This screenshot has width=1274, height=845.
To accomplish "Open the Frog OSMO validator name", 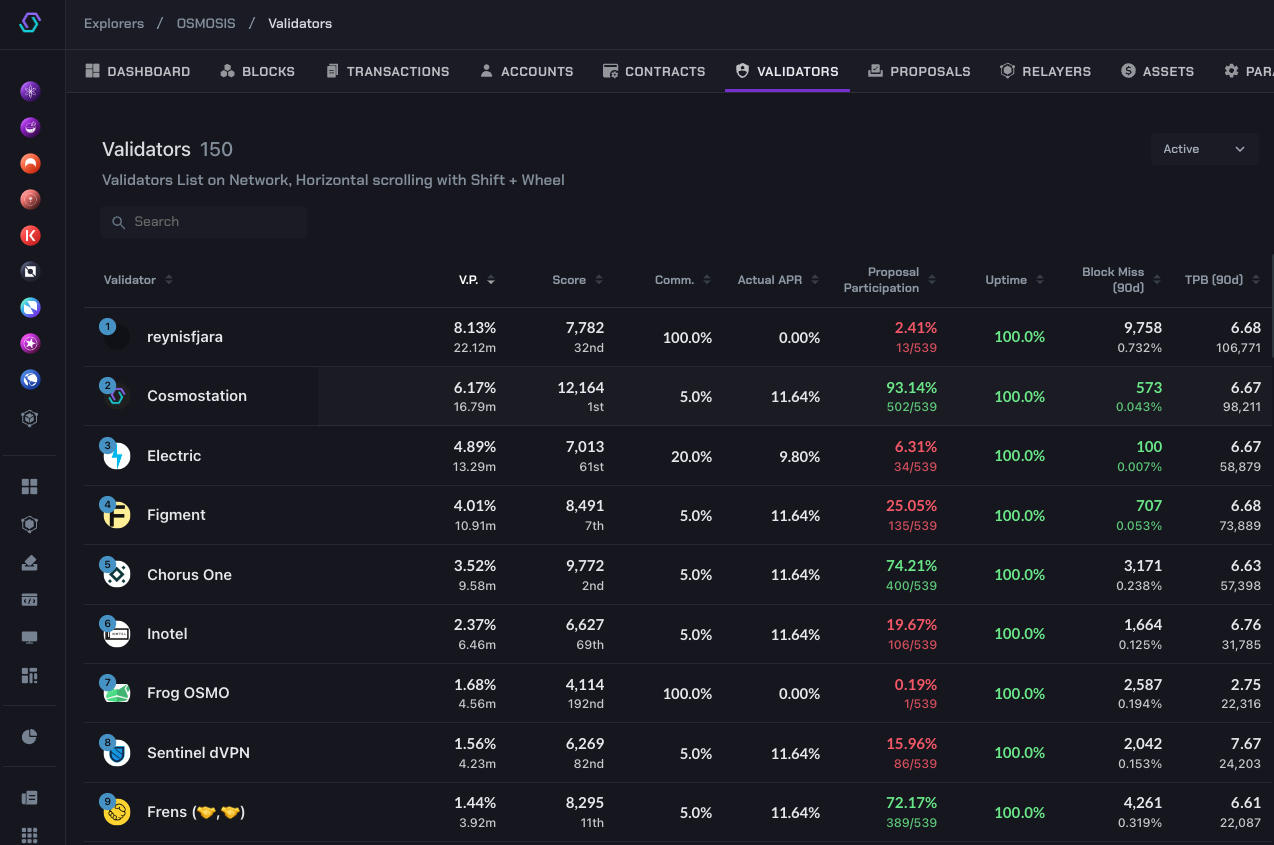I will tap(188, 693).
